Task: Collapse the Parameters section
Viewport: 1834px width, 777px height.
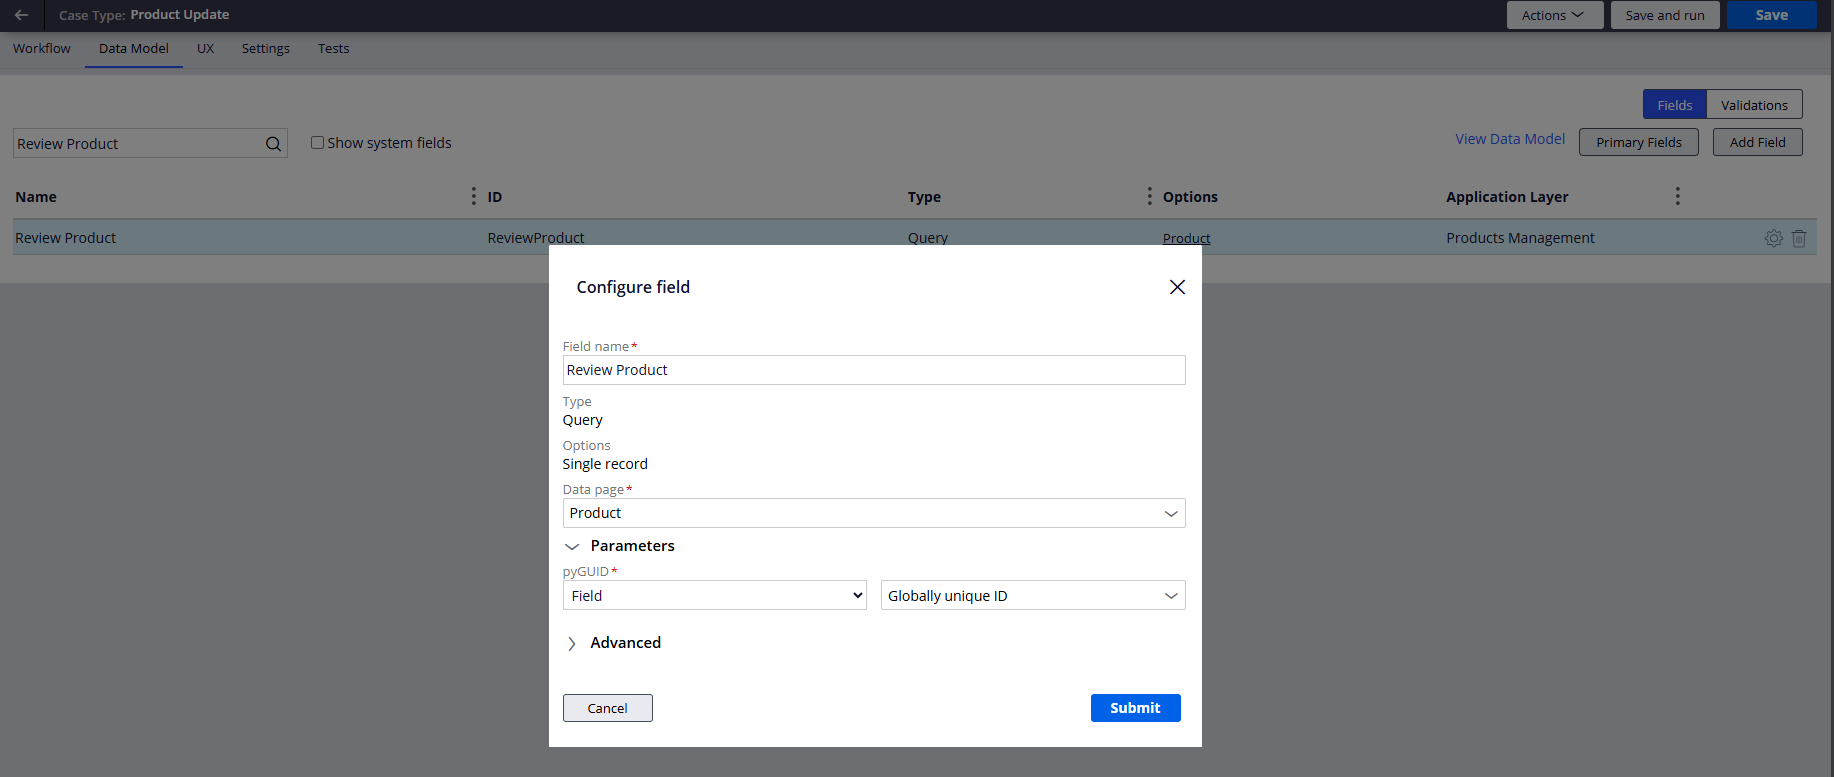Action: click(x=572, y=546)
